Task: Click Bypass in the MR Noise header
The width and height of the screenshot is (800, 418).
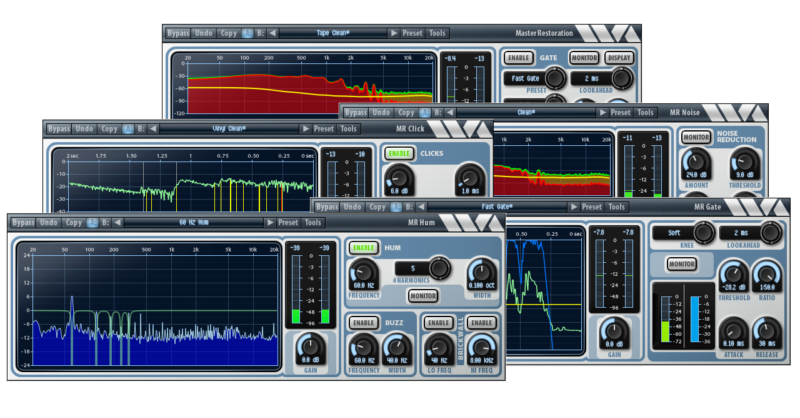Action: 356,112
